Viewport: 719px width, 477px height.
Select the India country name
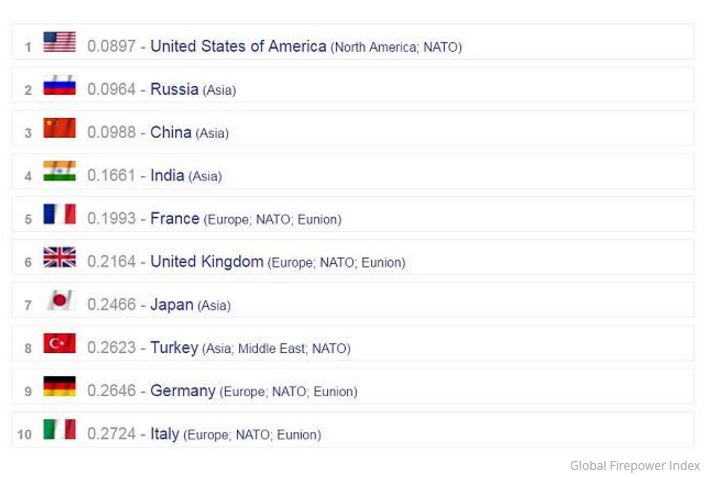[x=167, y=175]
